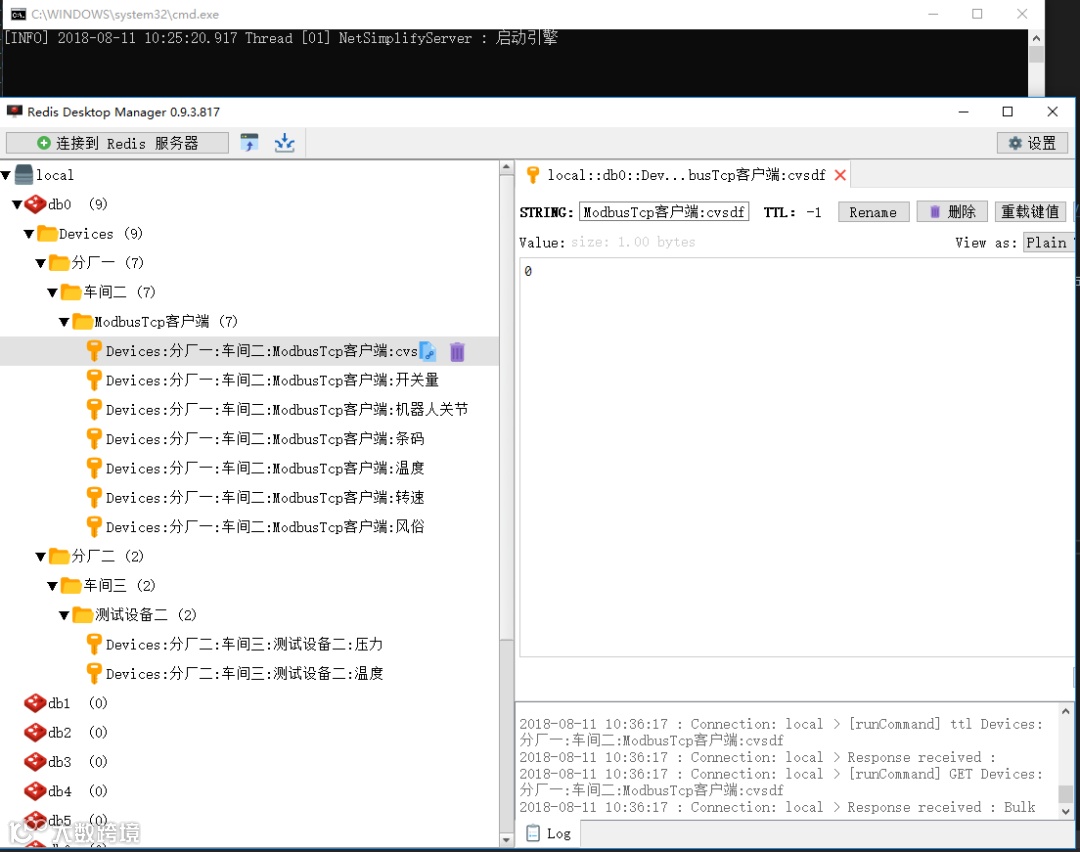
Task: Click the db2 database icon
Action: (x=35, y=732)
